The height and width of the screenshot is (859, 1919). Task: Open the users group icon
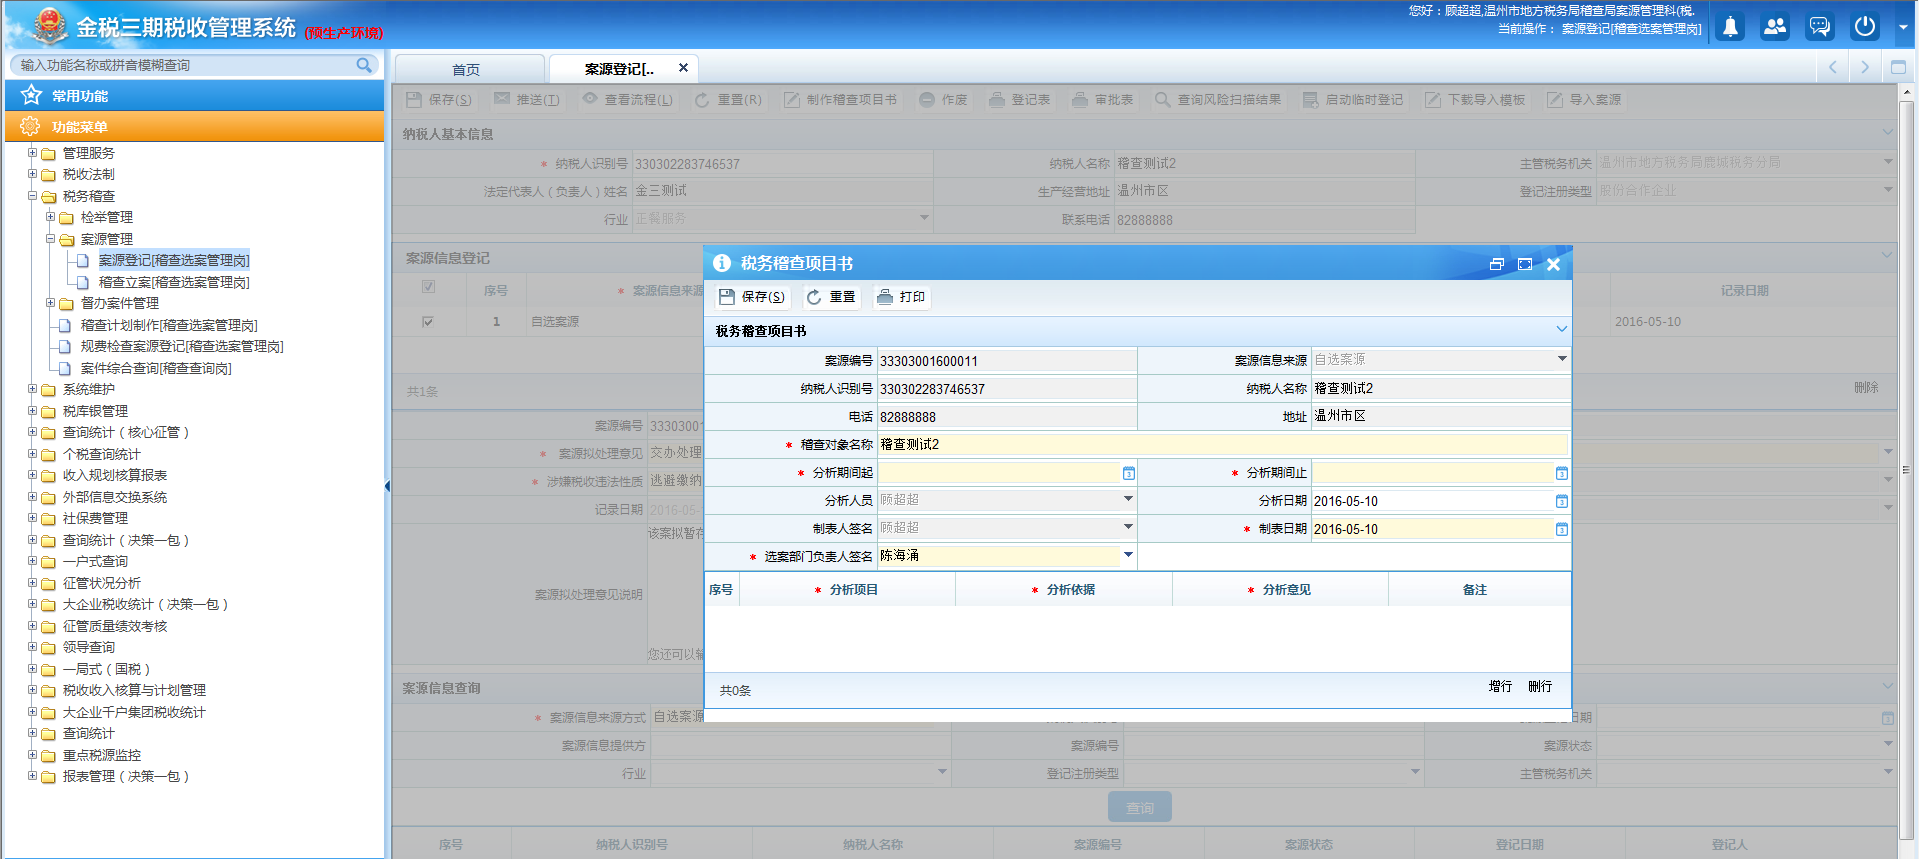click(x=1775, y=27)
